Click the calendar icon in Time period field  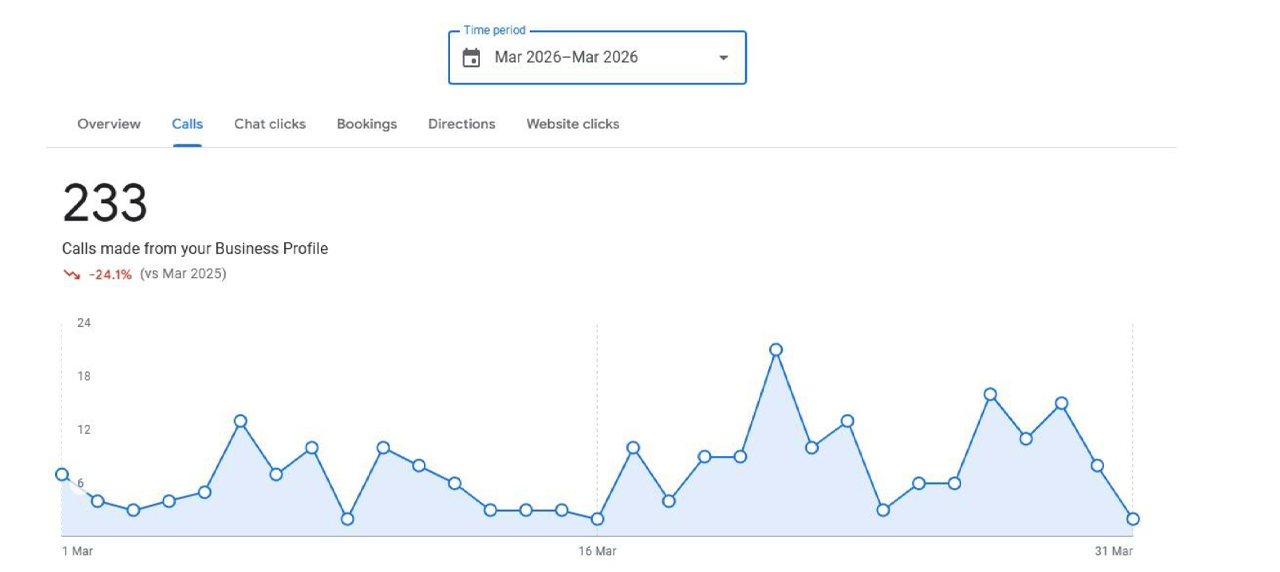[472, 58]
